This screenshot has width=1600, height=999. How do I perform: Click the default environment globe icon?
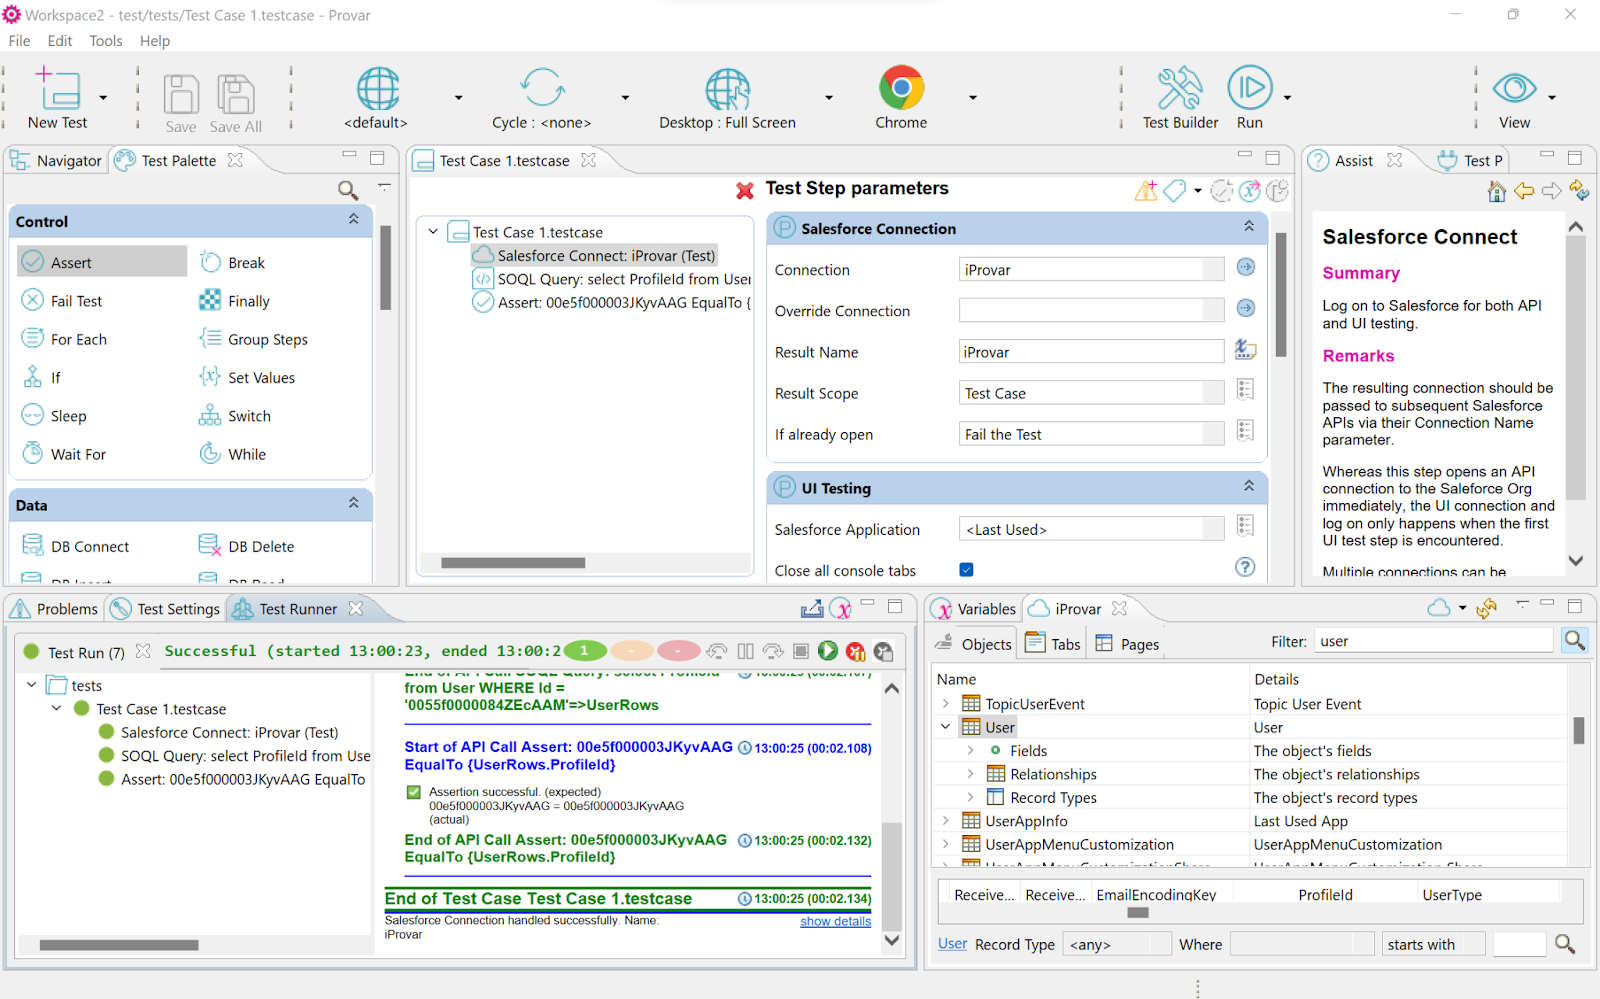pos(378,88)
